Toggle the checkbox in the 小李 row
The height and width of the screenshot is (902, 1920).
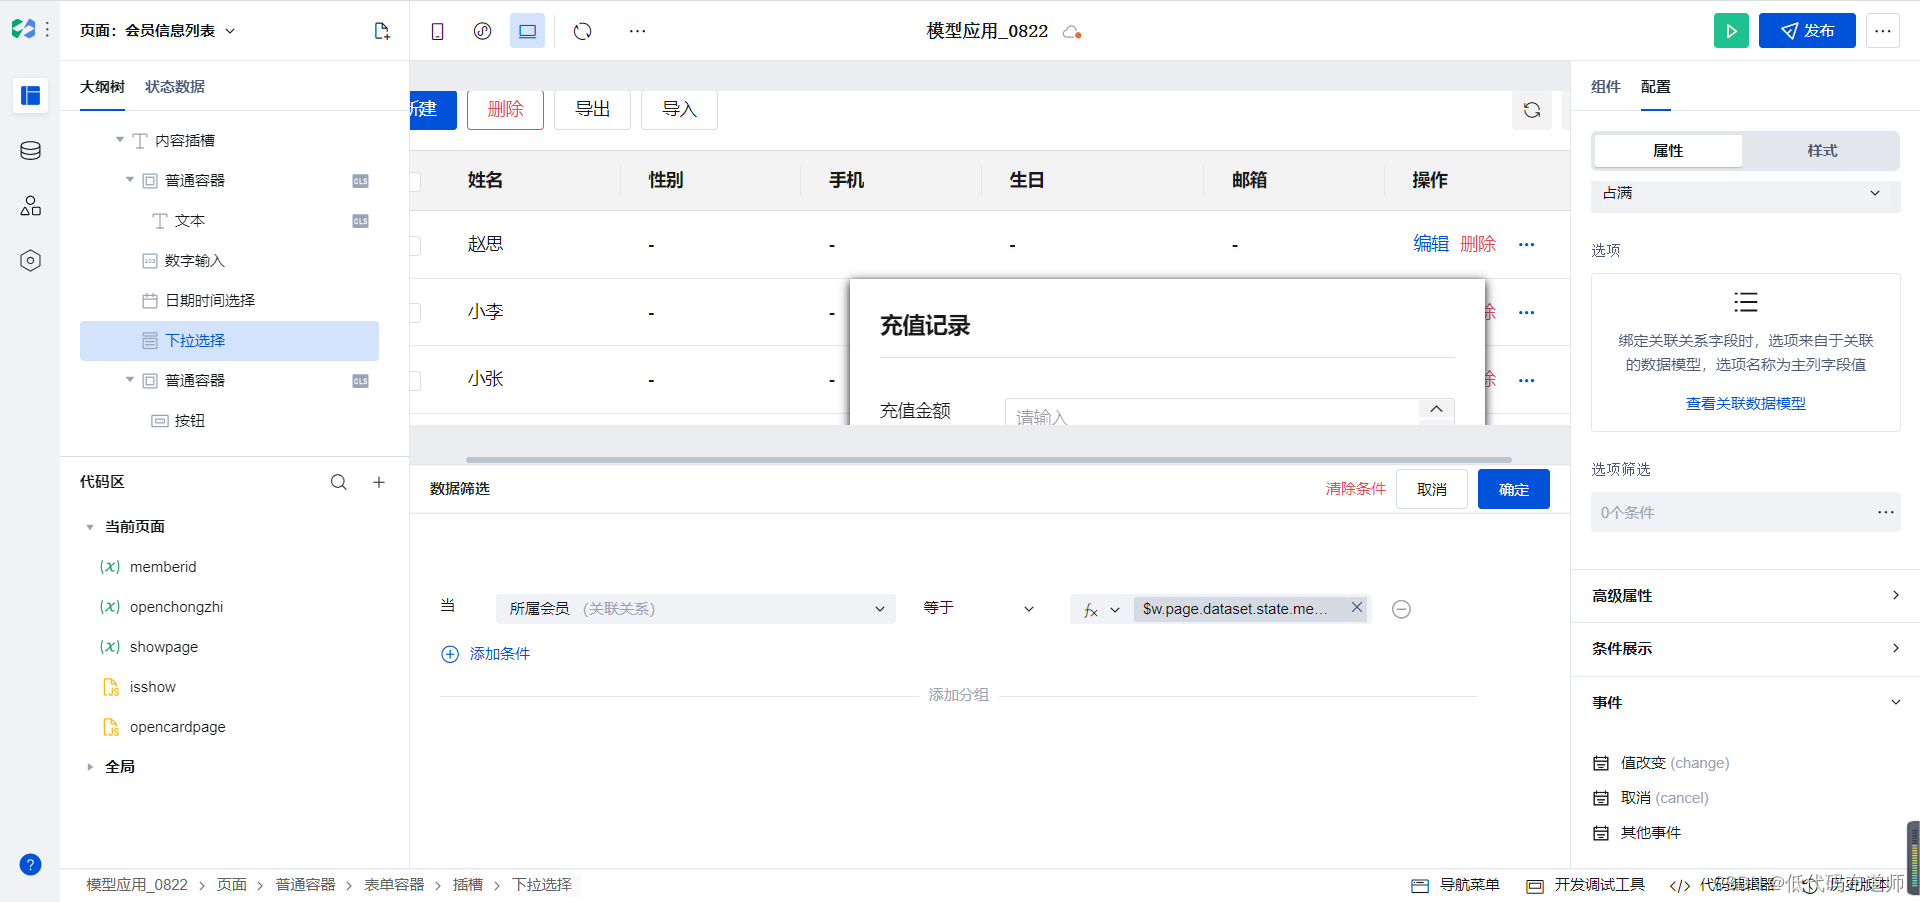[x=414, y=313]
